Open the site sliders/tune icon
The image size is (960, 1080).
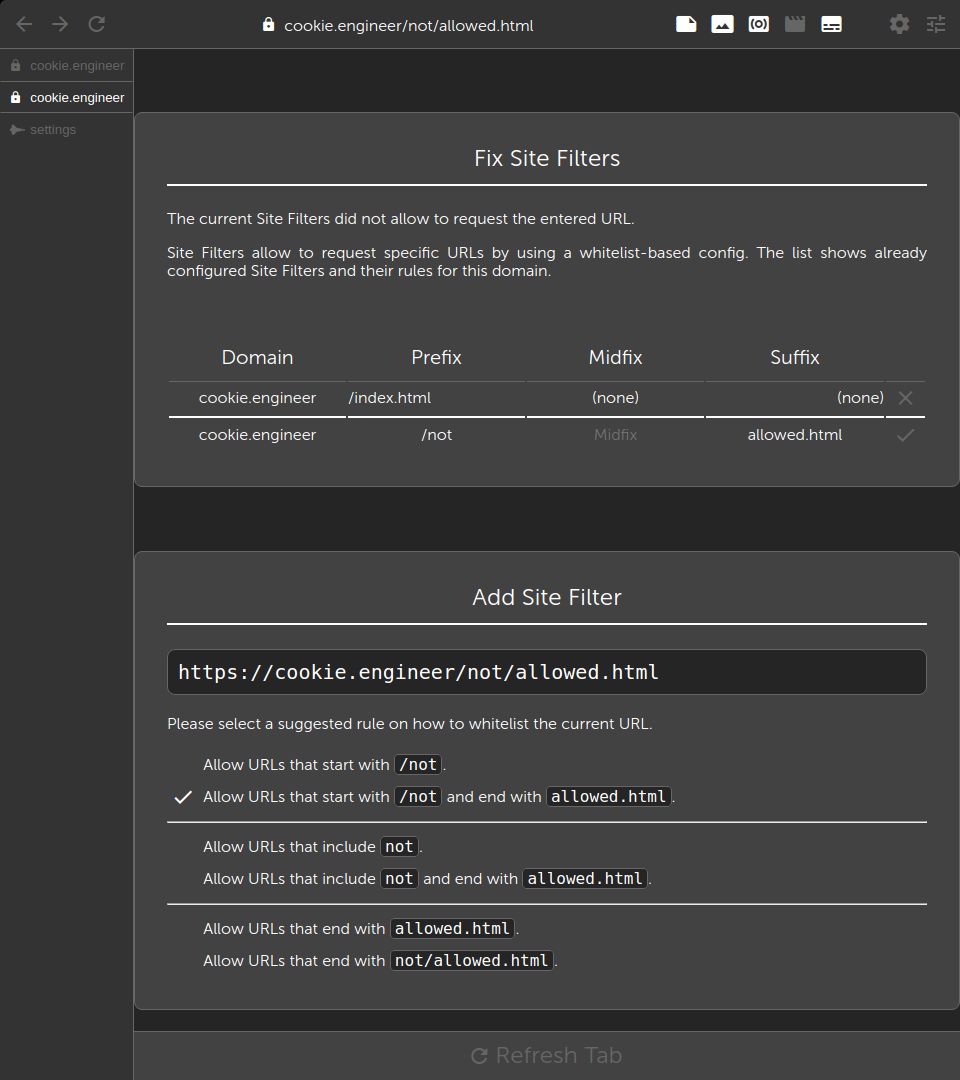936,25
